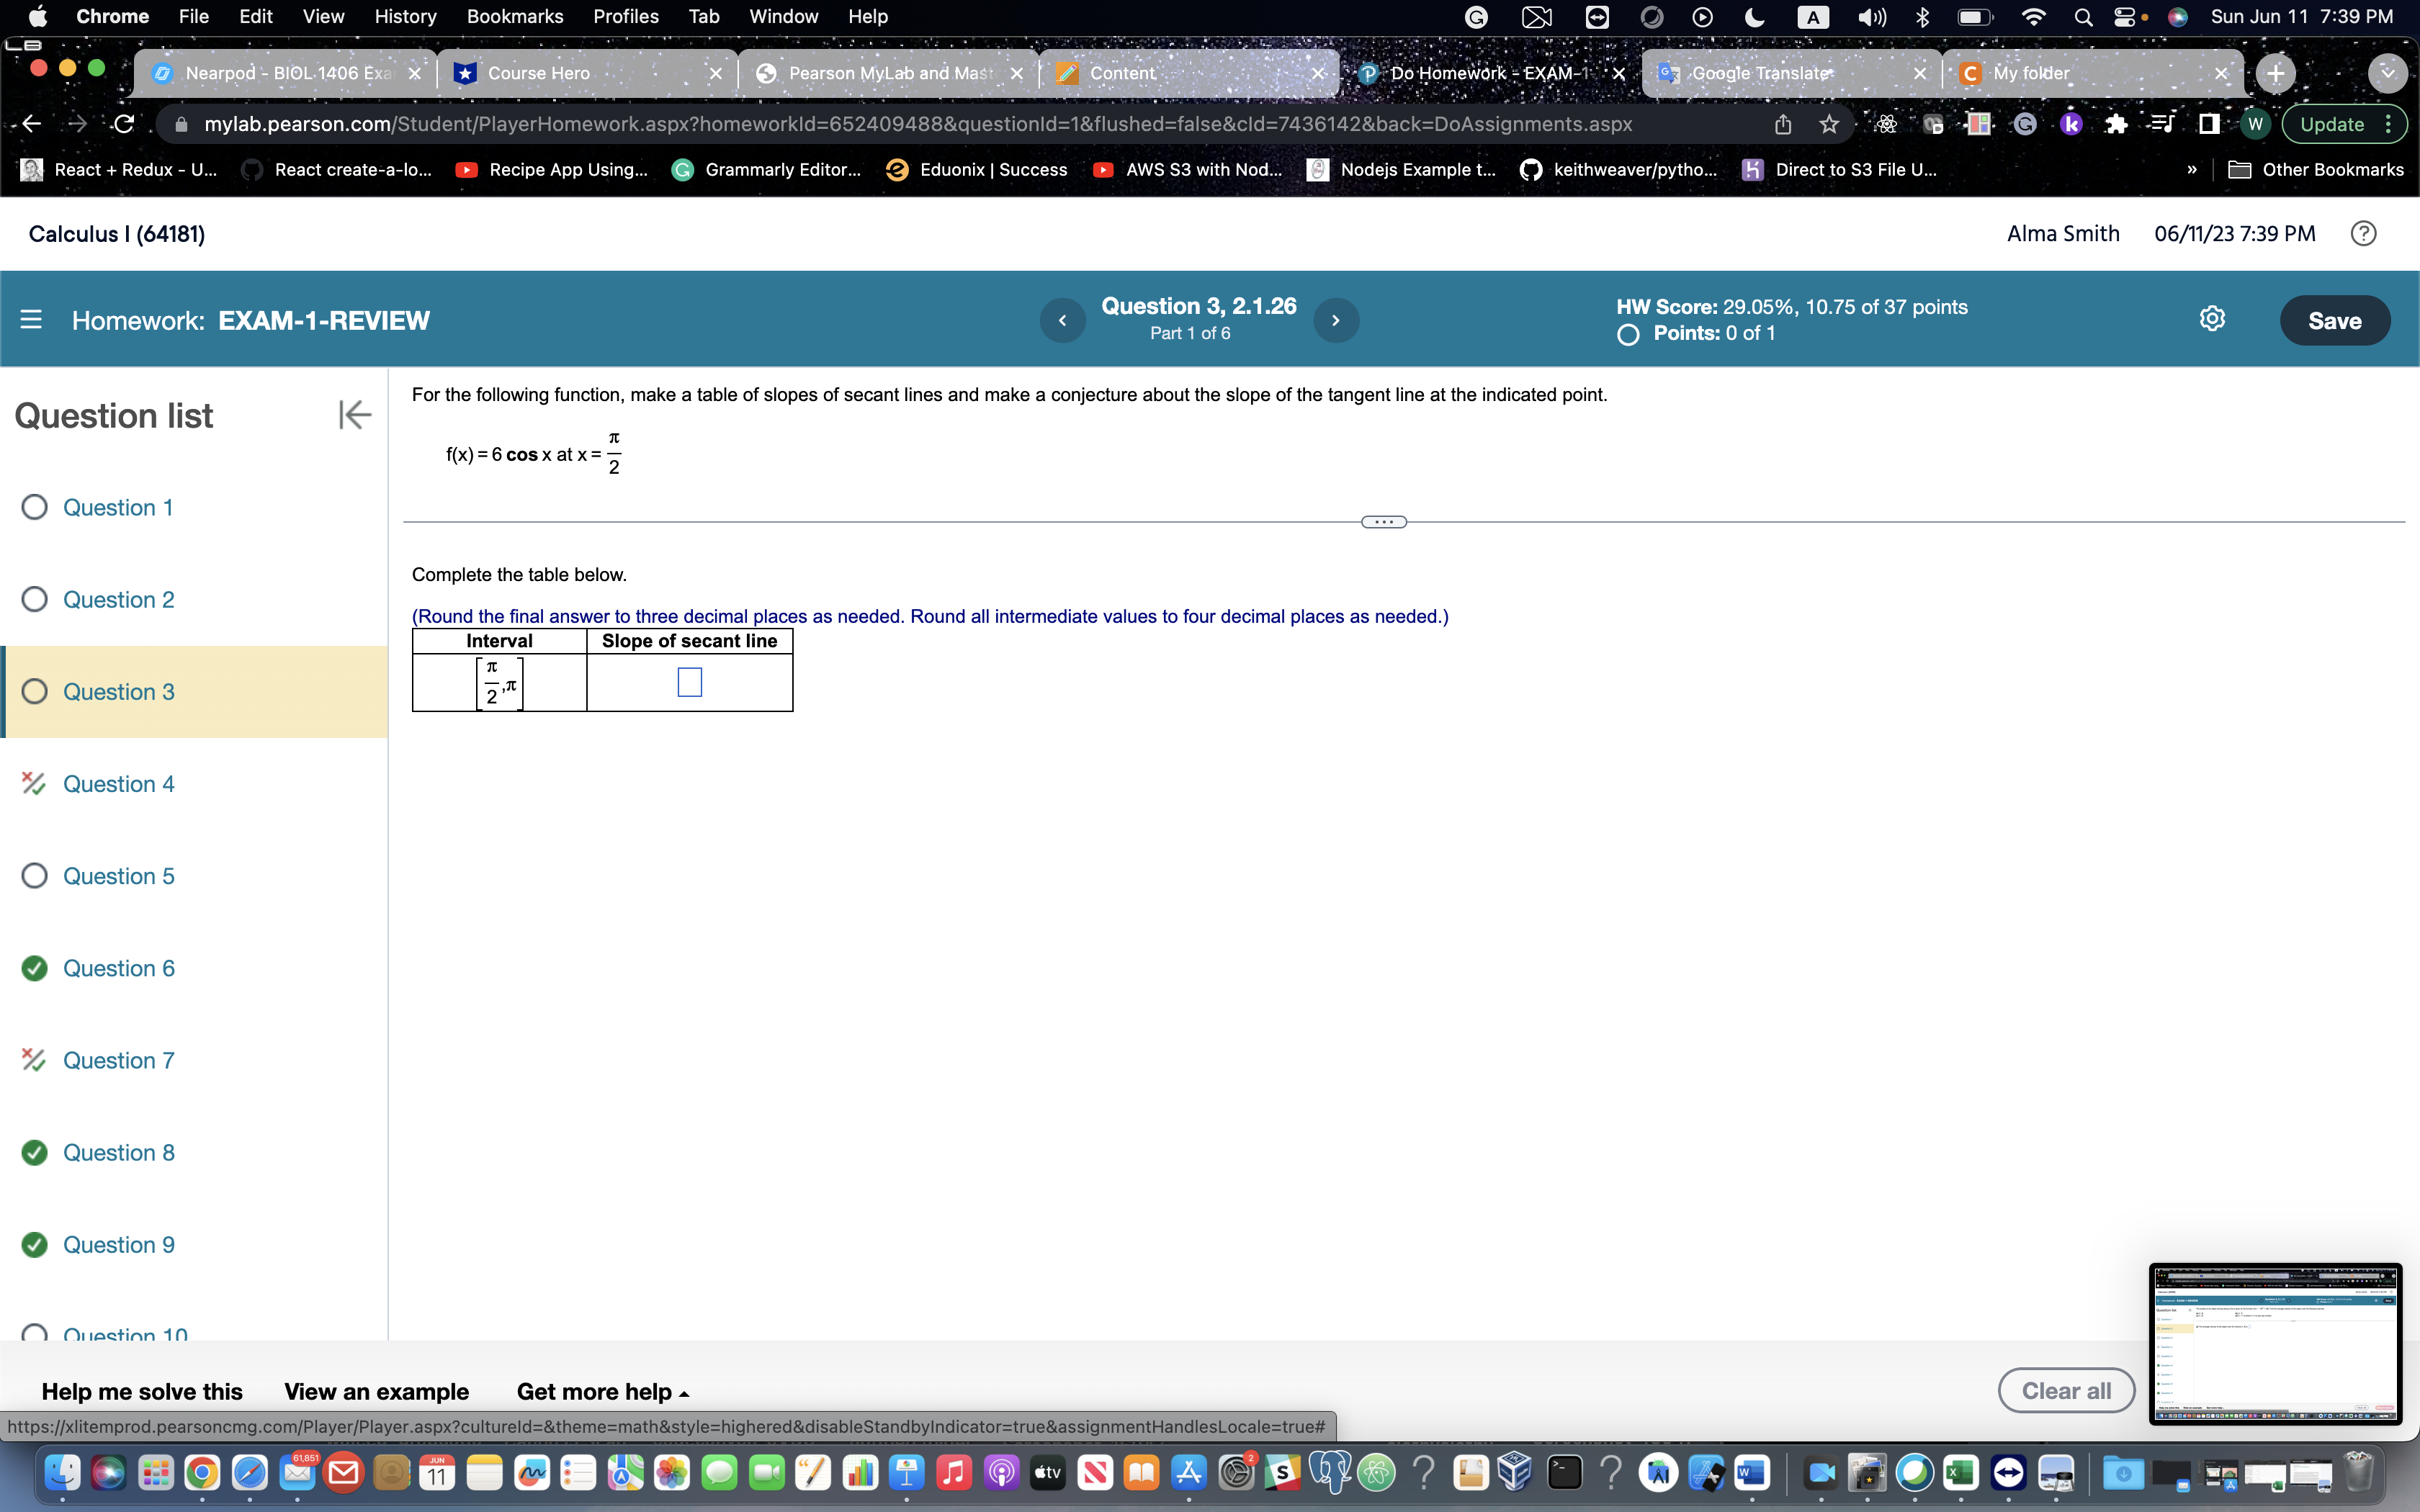Open the Bookmarks menu in the menu bar

tap(516, 16)
